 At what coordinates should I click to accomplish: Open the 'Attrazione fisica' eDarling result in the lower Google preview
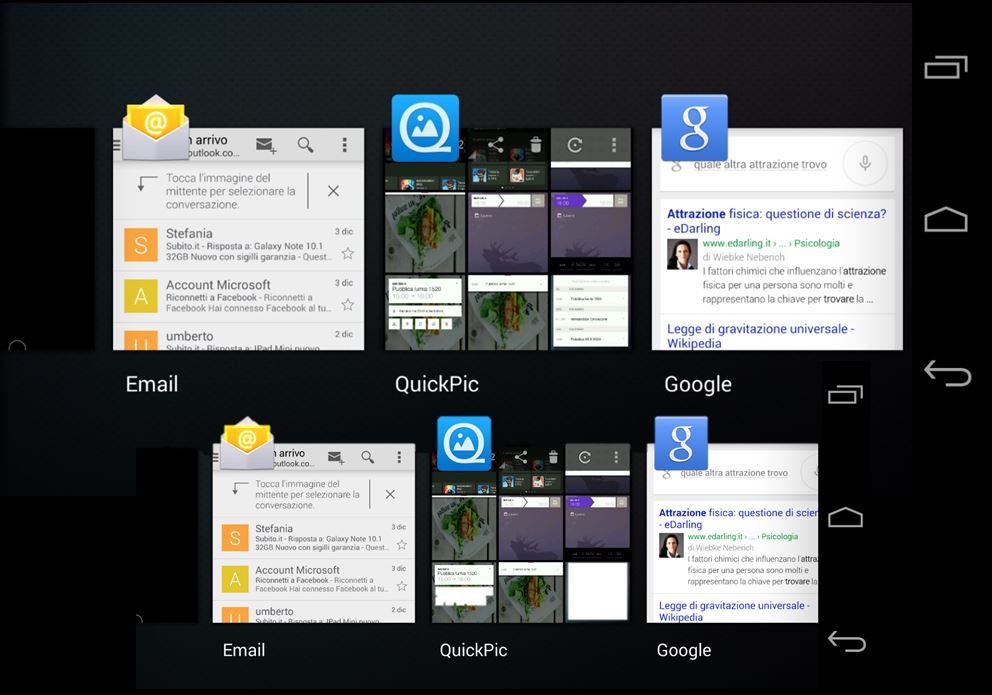pos(738,519)
